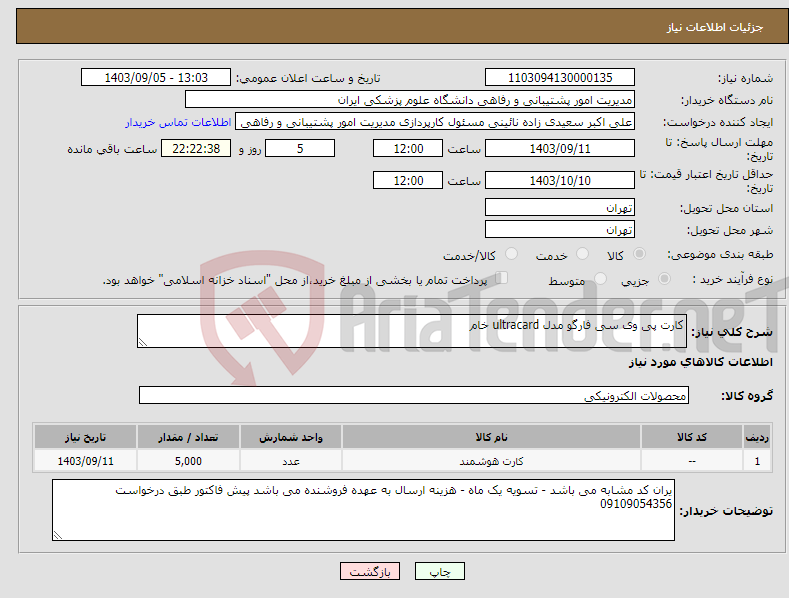
Task: Click the buyer organization name field
Action: tap(410, 100)
